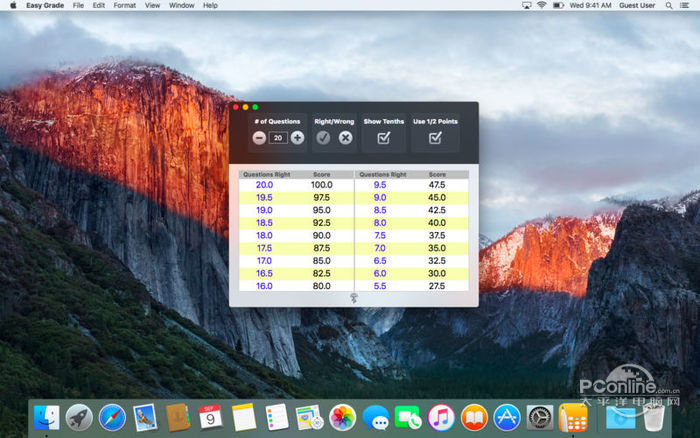Increase the number of questions with plus button
The height and width of the screenshot is (438, 700).
tap(297, 138)
